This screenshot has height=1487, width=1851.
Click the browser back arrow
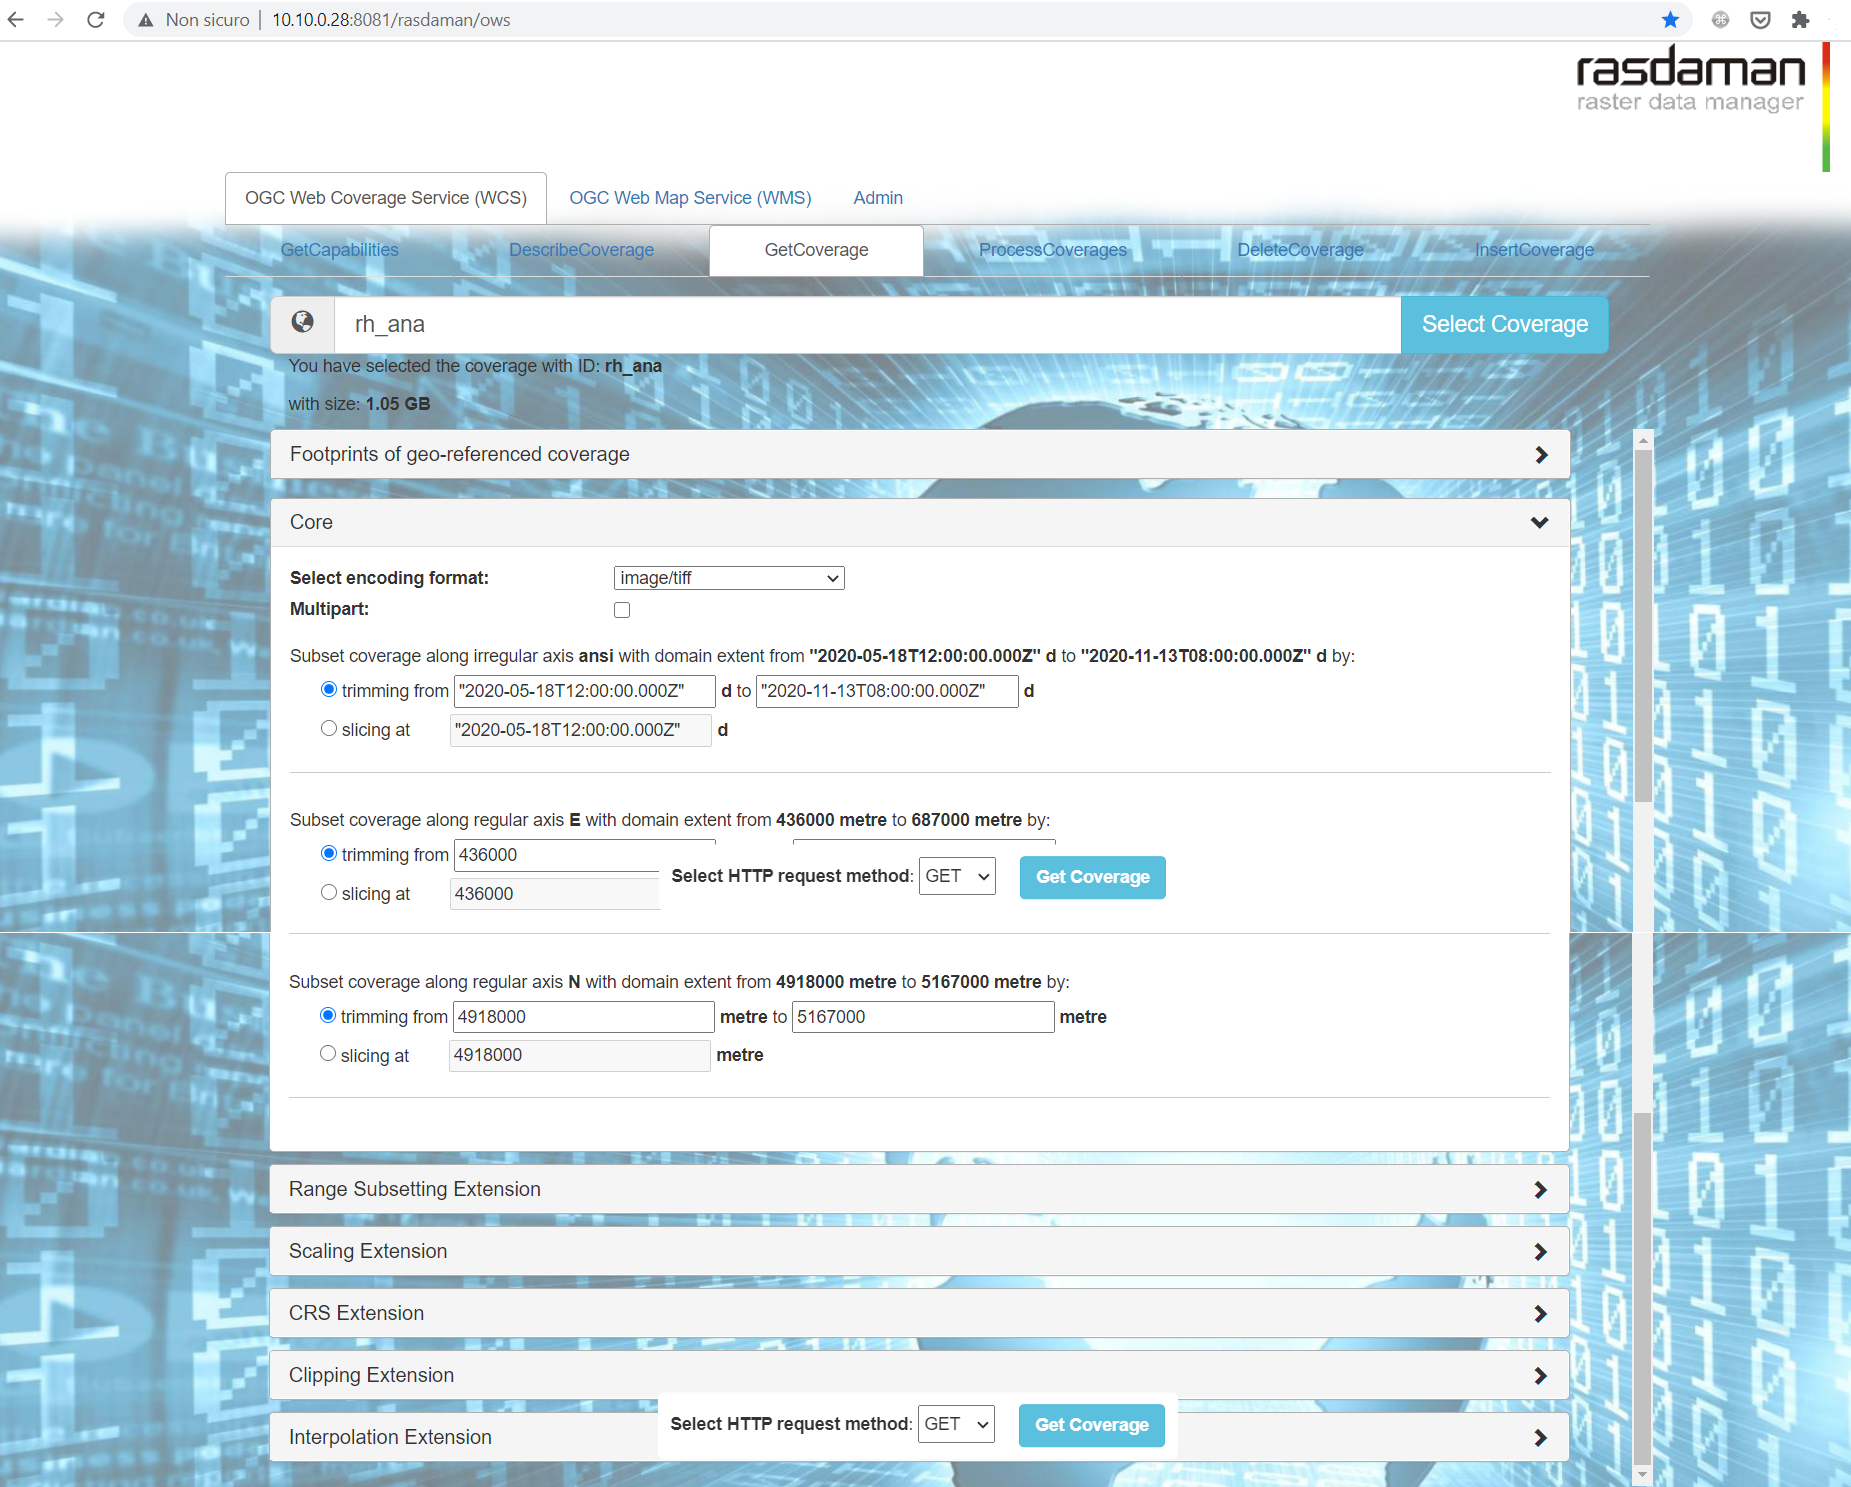pos(17,20)
